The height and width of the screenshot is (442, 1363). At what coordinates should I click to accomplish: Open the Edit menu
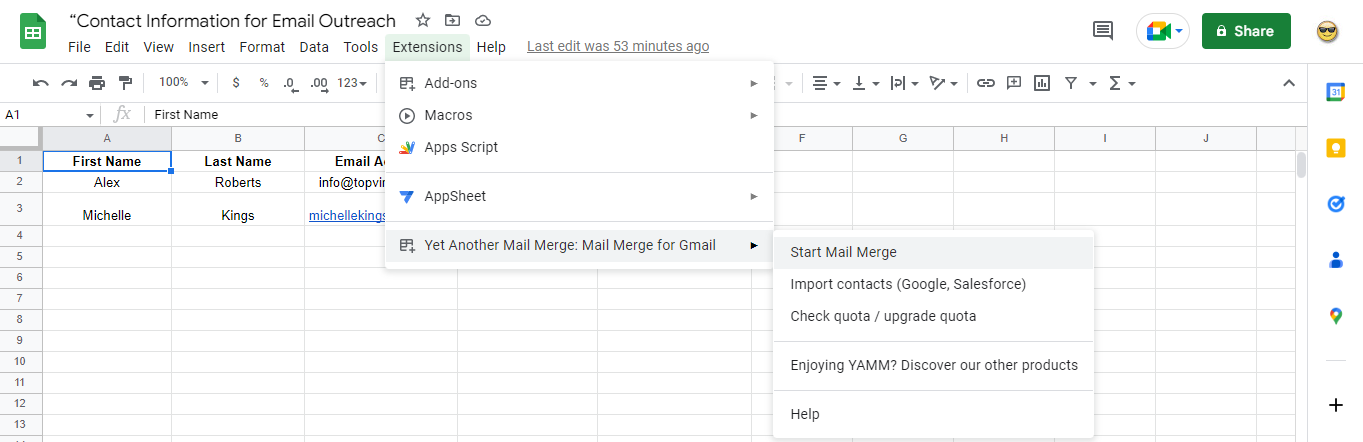[117, 47]
